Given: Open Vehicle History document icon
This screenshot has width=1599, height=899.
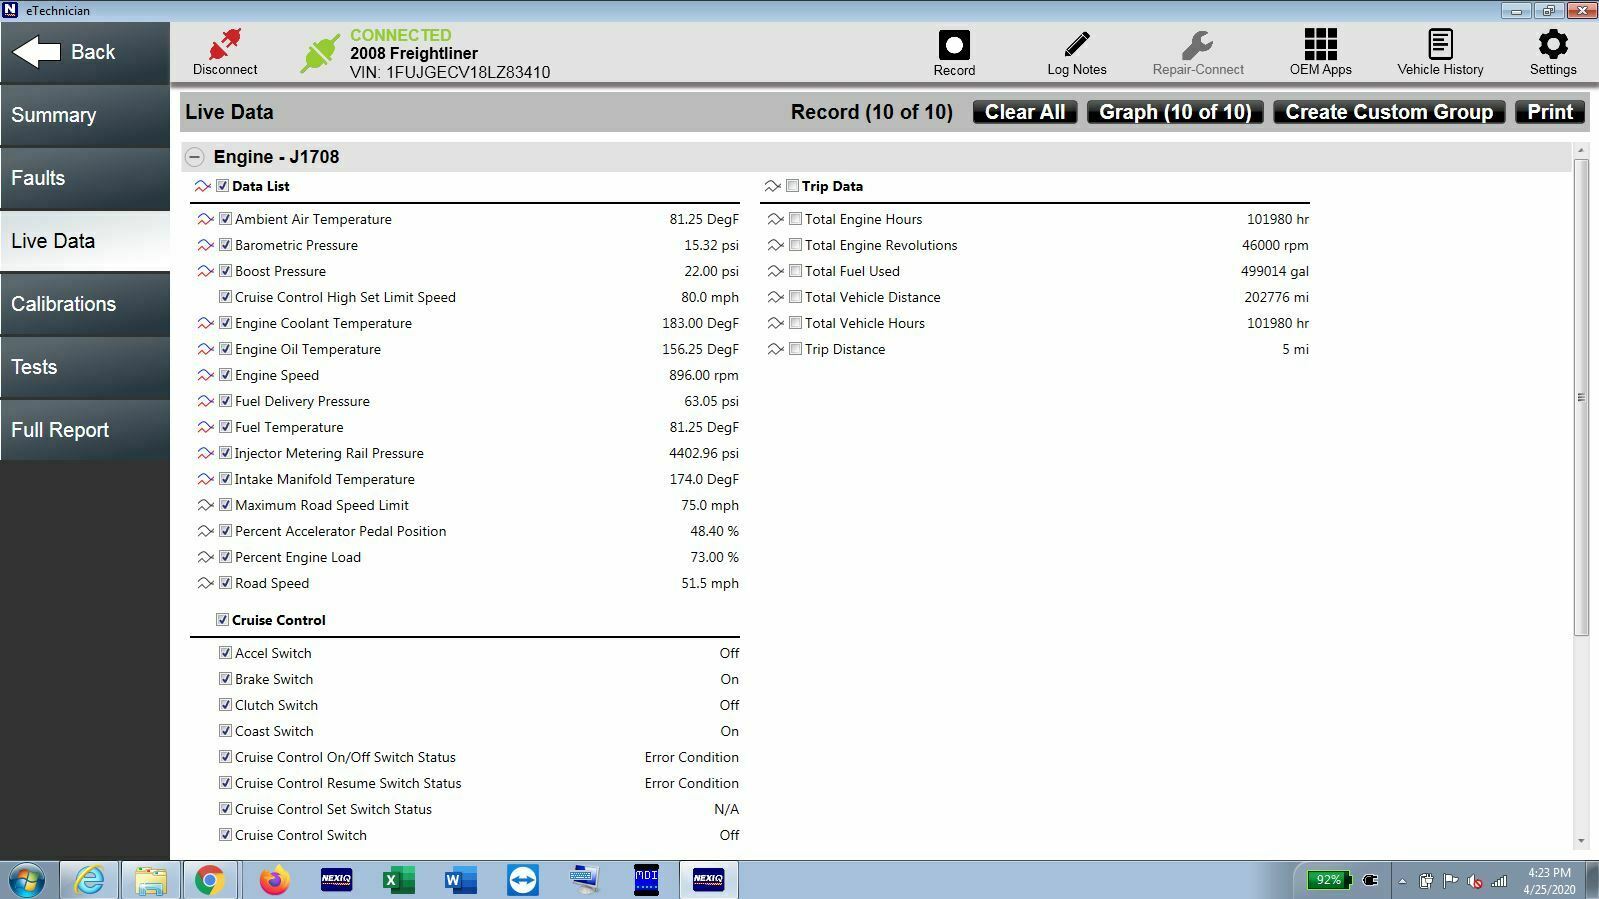Looking at the screenshot, I should pos(1440,44).
